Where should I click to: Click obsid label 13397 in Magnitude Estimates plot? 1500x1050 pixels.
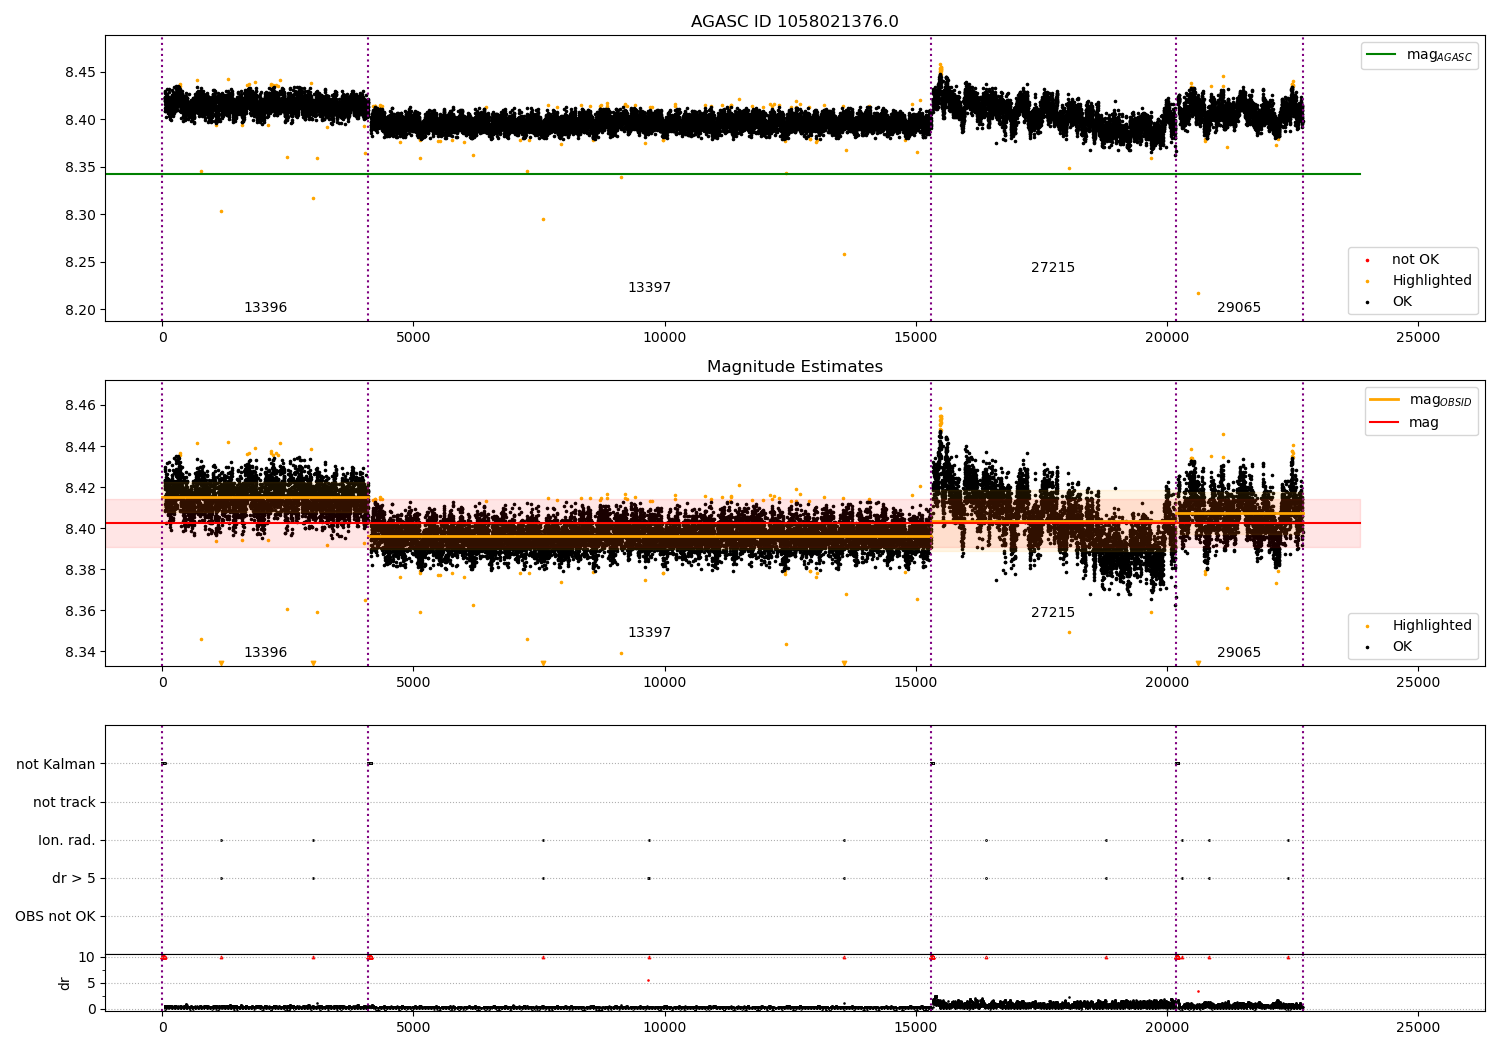pyautogui.click(x=649, y=633)
